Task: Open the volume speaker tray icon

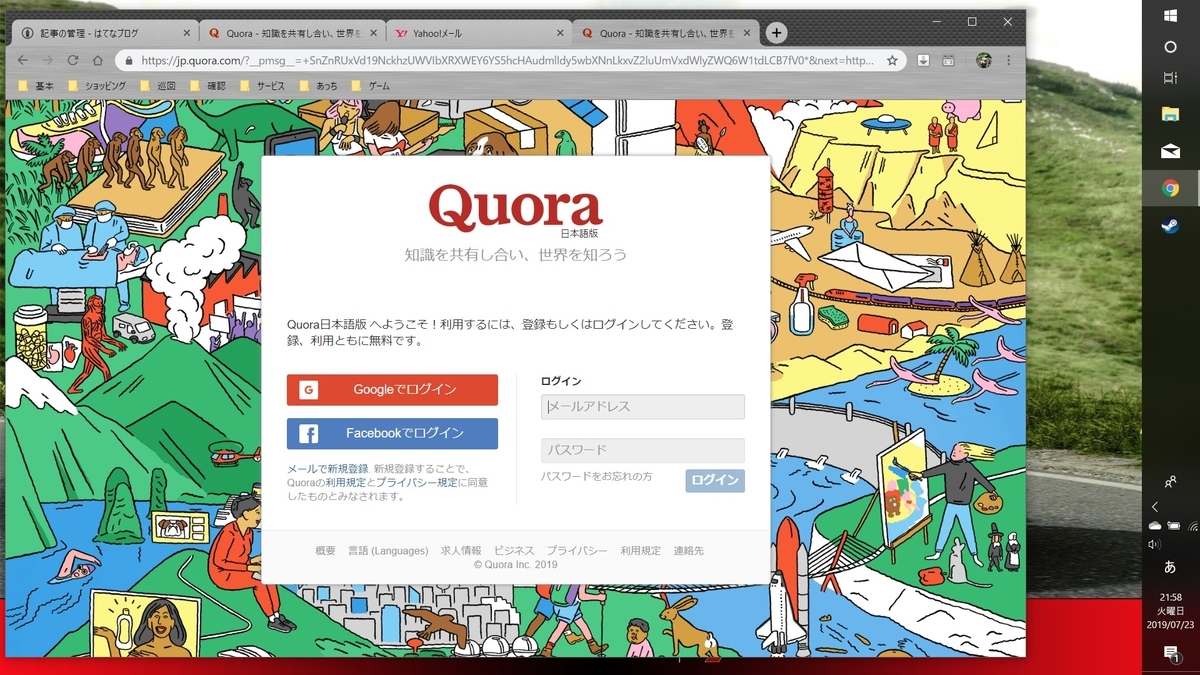Action: click(1155, 544)
